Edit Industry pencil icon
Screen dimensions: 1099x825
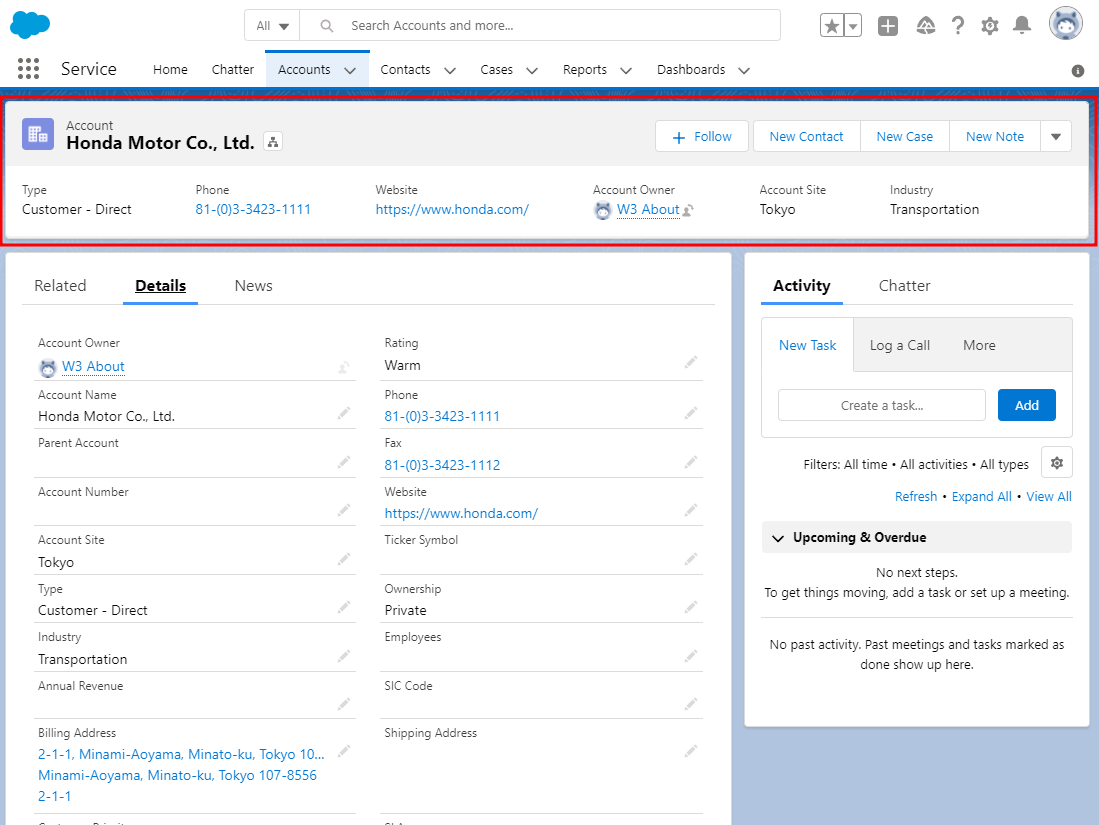pyautogui.click(x=343, y=656)
